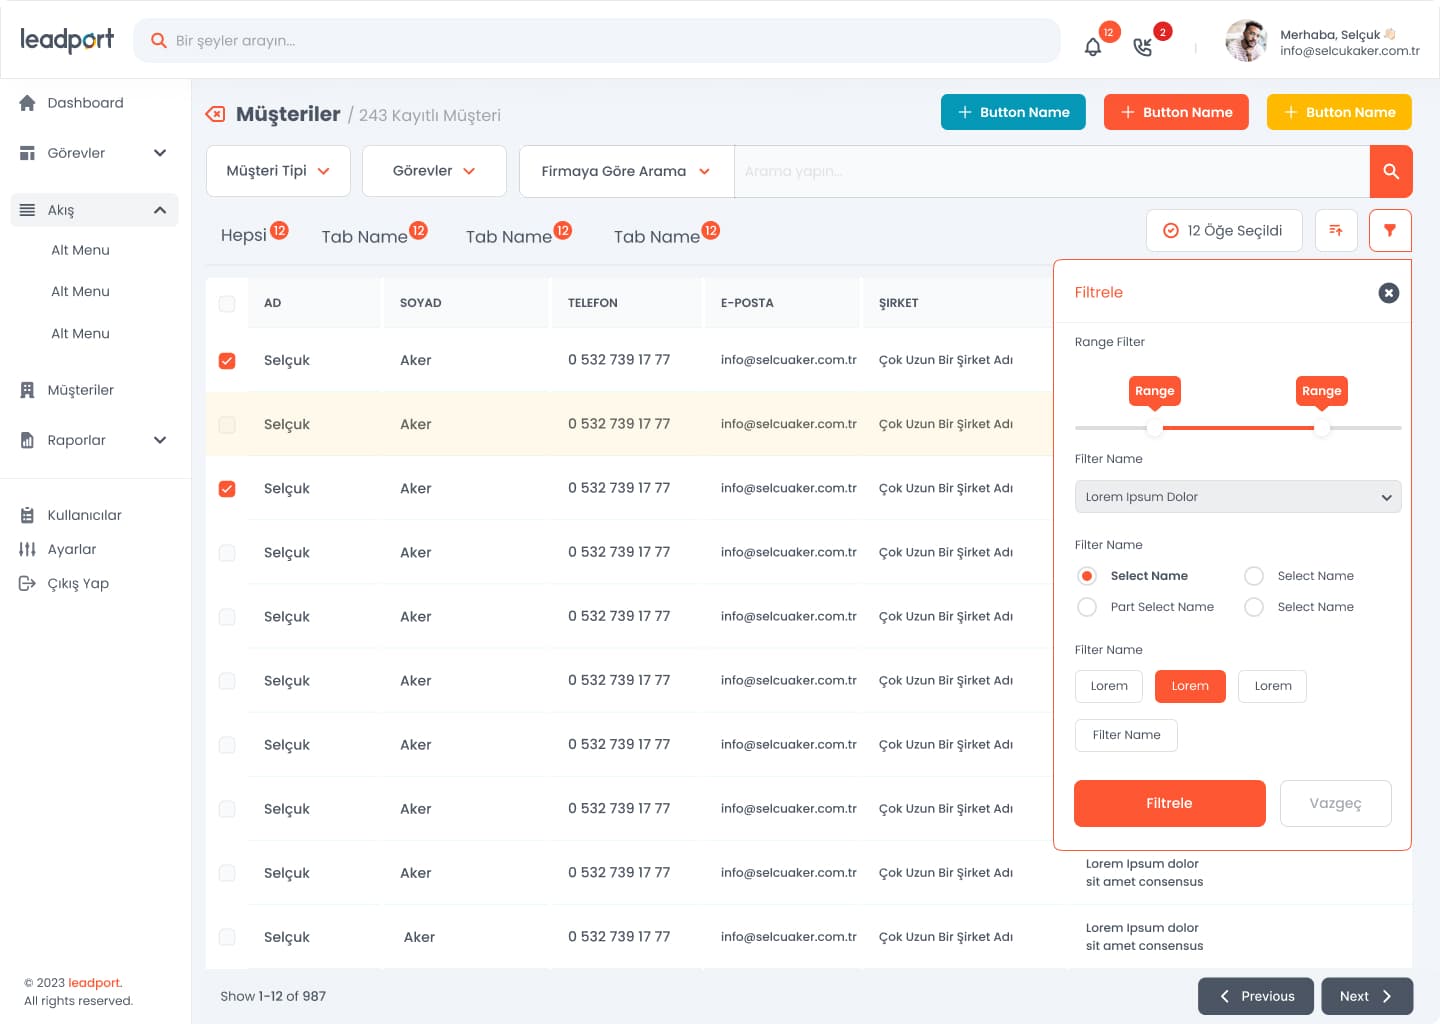Click the search magnifier in the top bar
This screenshot has height=1024, width=1440.
pos(158,41)
